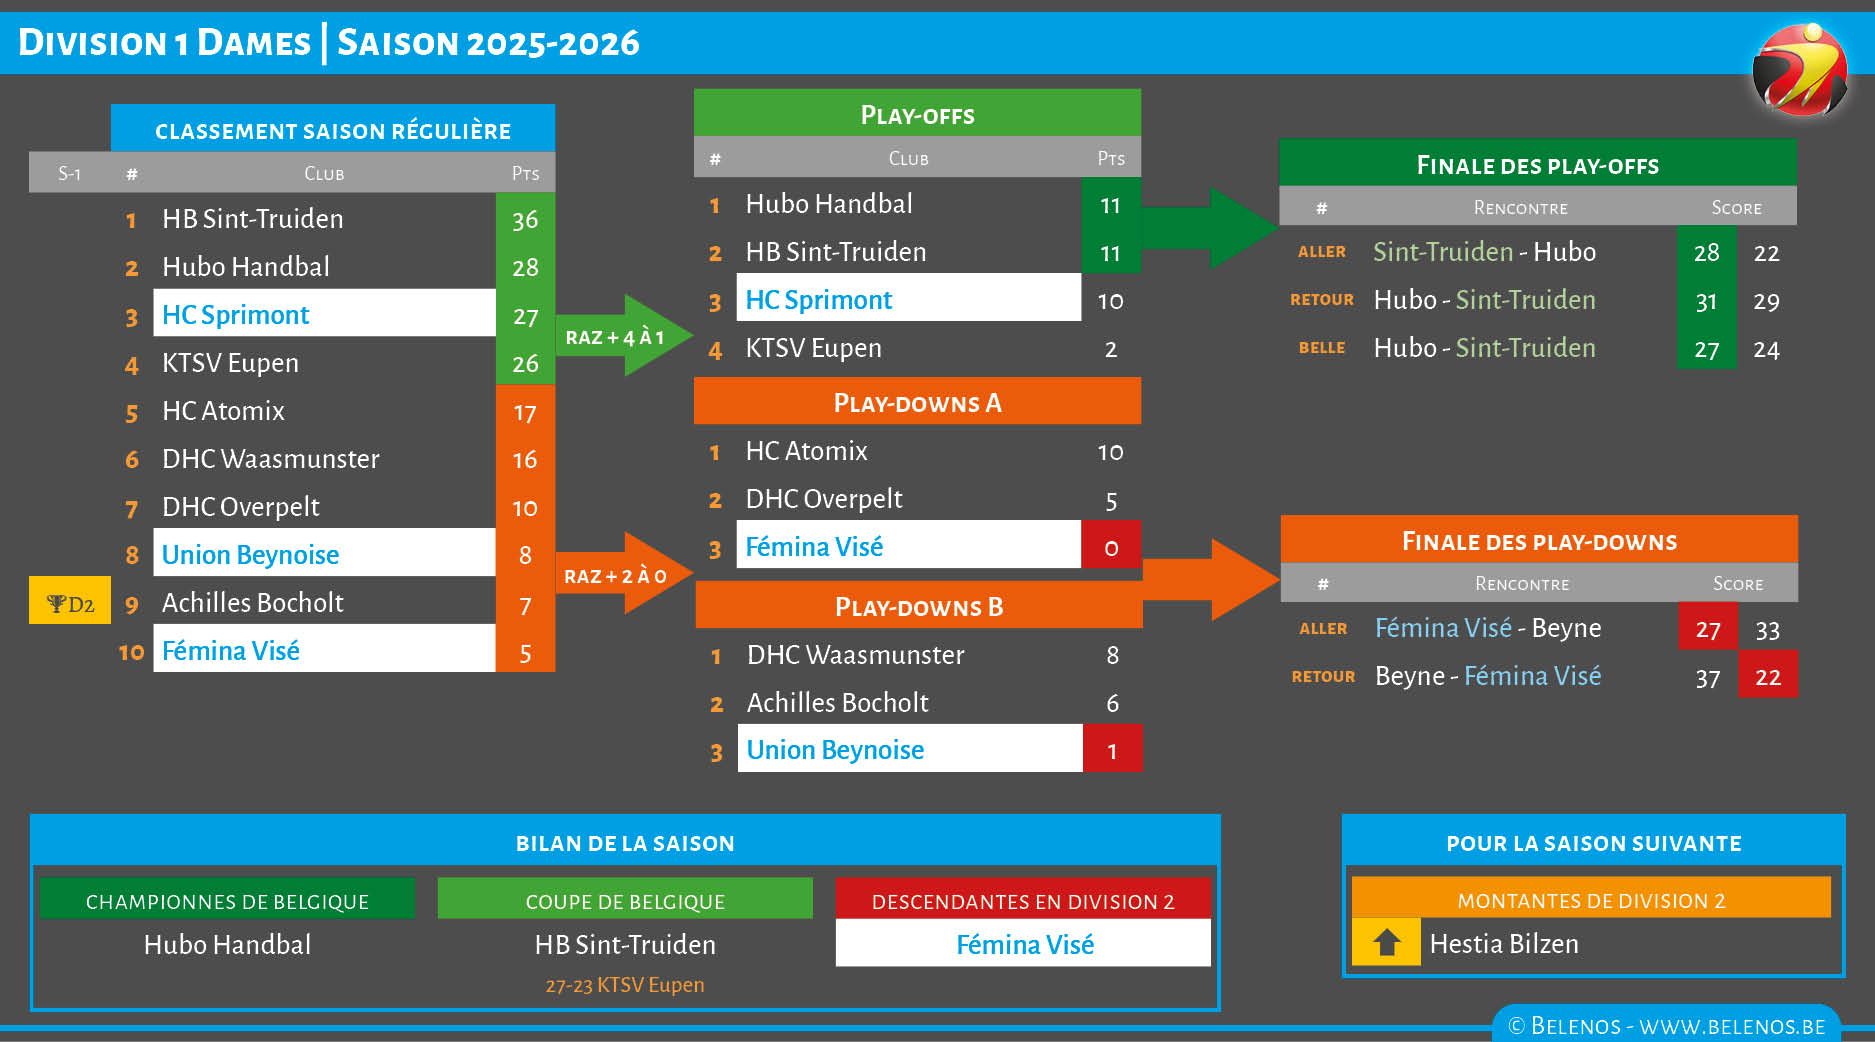This screenshot has width=1875, height=1042.
Task: Select KTSV Eupen in the regular season standings
Action: pos(230,362)
